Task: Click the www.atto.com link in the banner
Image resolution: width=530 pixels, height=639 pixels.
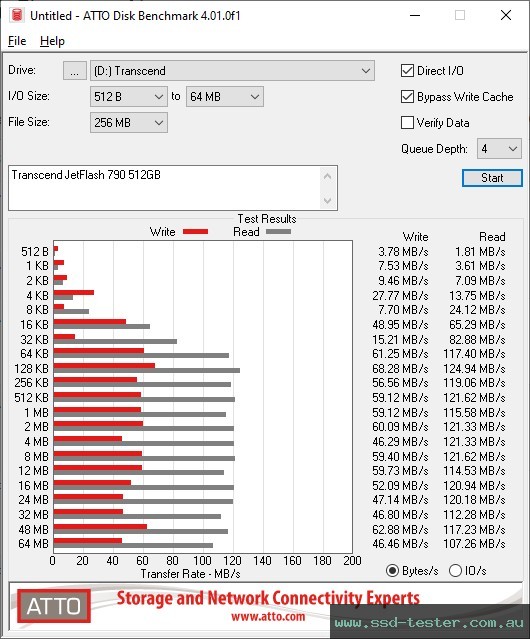Action: 268,616
